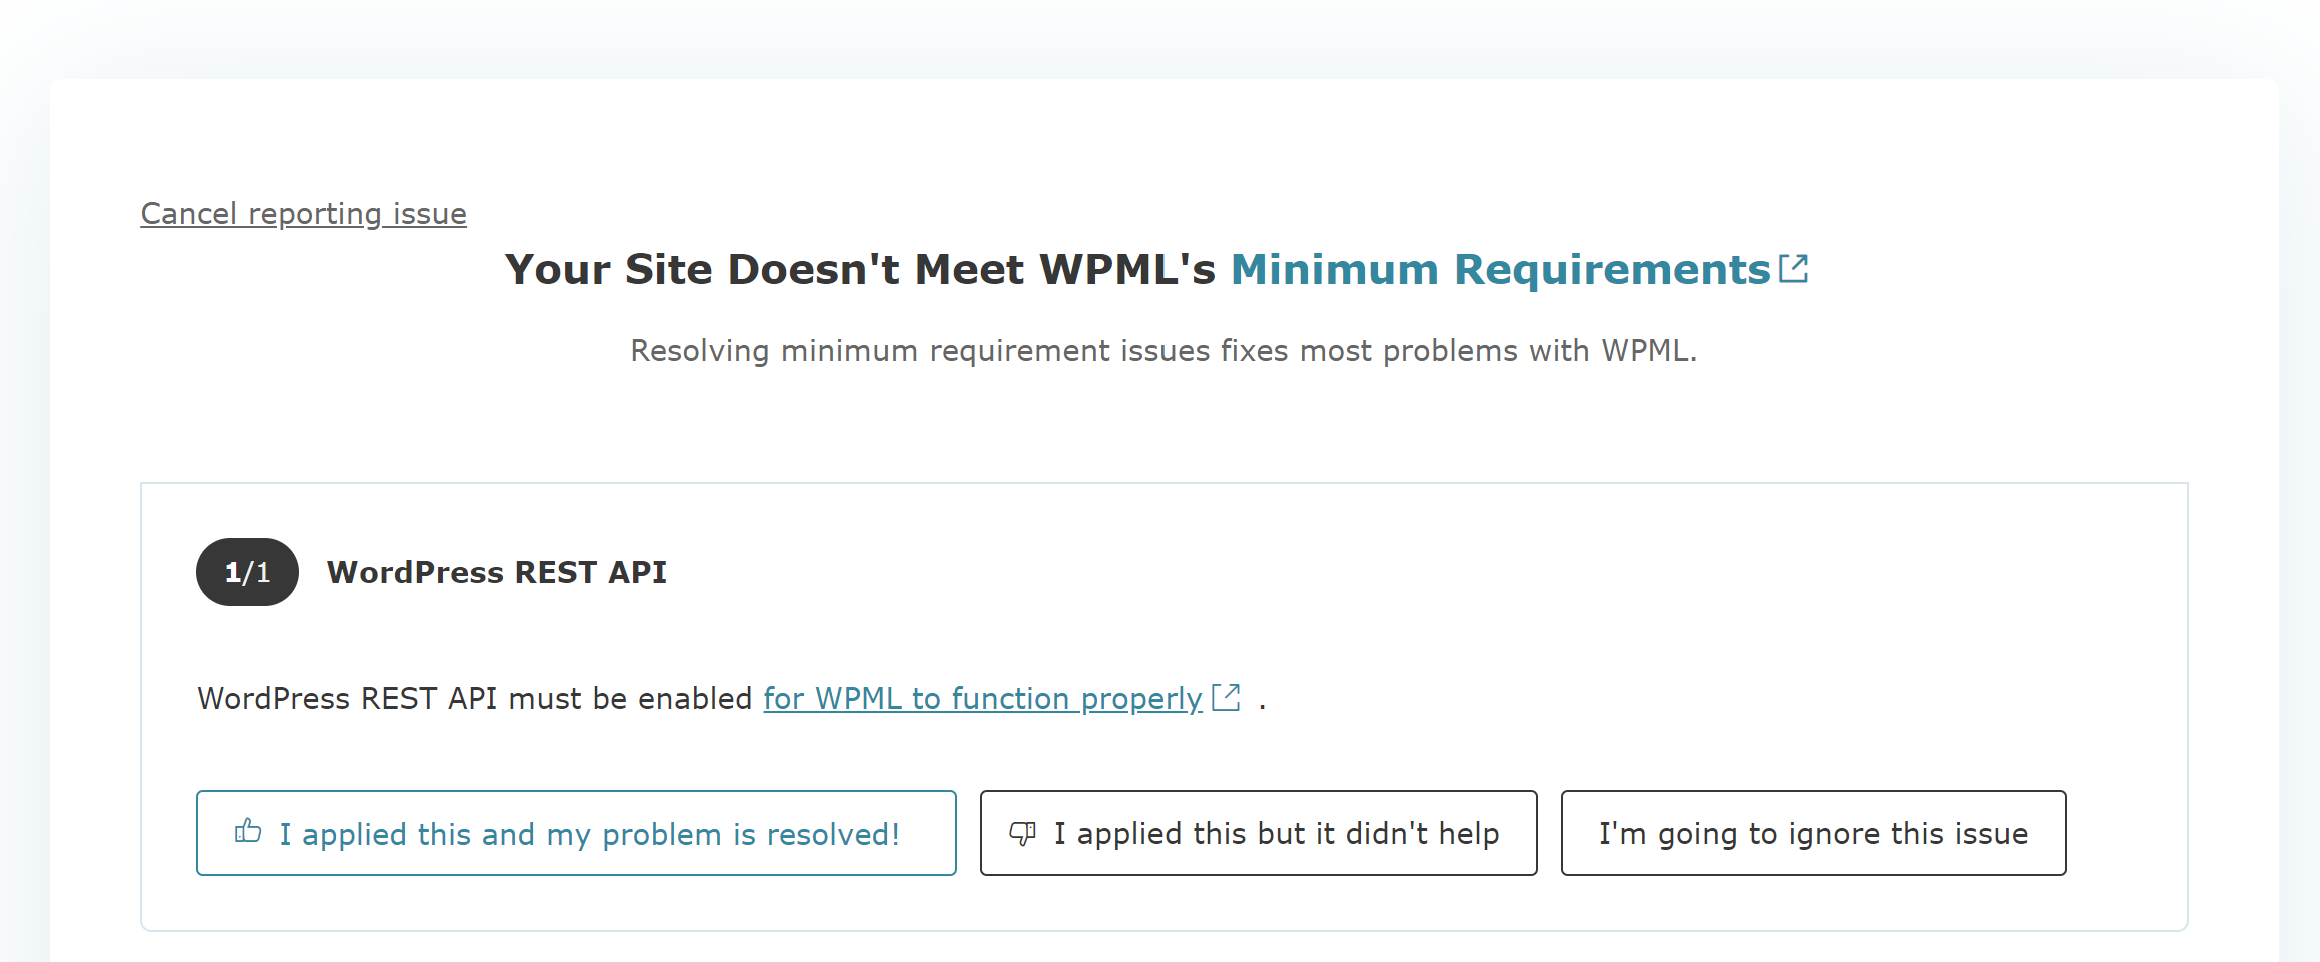Click the 1/1 step counter badge
Image resolution: width=2320 pixels, height=962 pixels.
click(247, 572)
